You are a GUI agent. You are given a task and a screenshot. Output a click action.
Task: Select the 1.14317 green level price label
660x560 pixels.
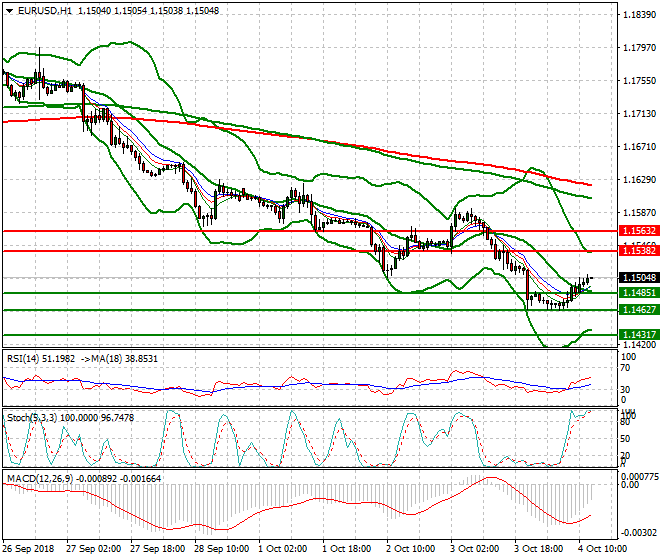point(639,334)
